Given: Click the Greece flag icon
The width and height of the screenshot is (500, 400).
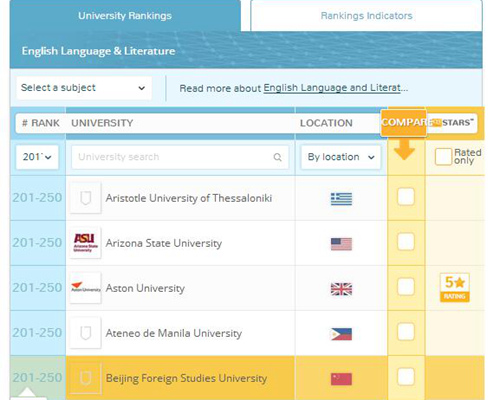Looking at the screenshot, I should coord(341,199).
